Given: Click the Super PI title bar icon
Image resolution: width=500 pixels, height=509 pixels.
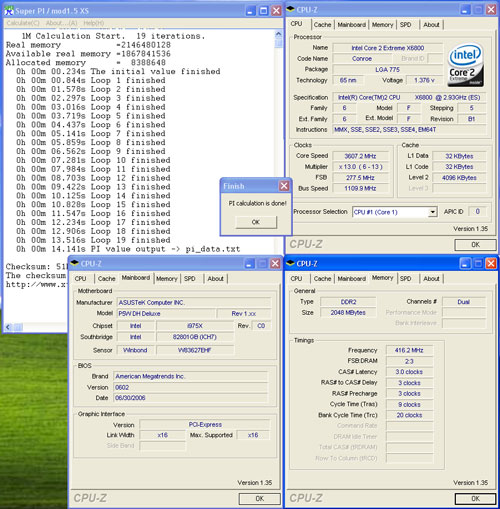Looking at the screenshot, I should 9,11.
